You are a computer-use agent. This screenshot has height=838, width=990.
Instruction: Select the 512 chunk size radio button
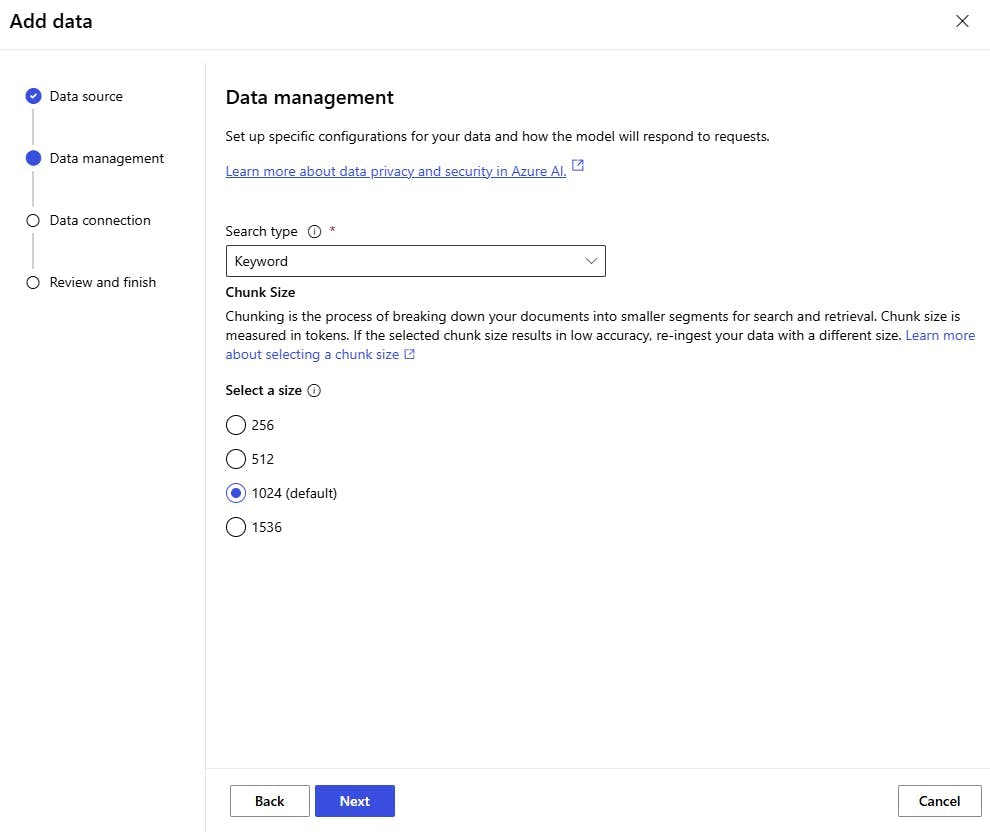coord(236,459)
